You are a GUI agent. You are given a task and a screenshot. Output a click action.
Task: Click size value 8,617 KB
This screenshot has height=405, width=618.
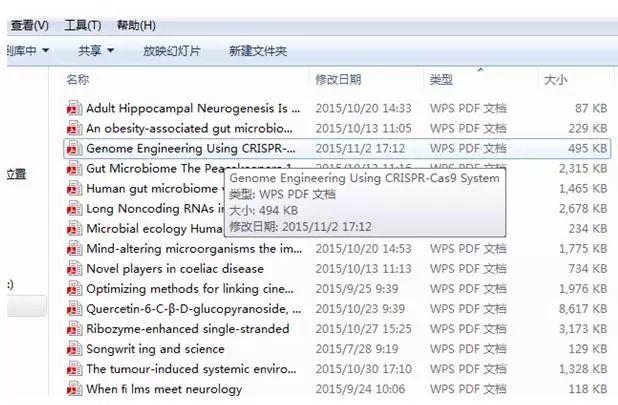point(583,309)
